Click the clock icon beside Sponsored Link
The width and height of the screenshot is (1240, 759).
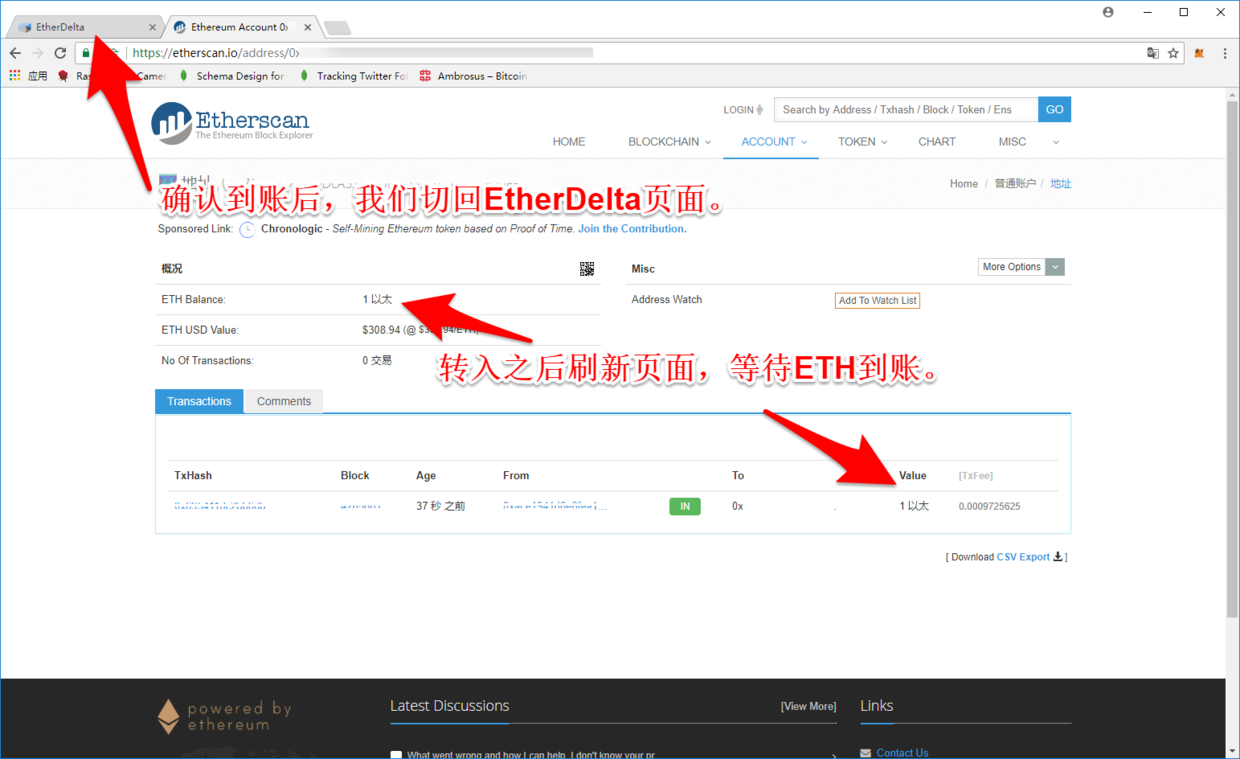coord(247,229)
